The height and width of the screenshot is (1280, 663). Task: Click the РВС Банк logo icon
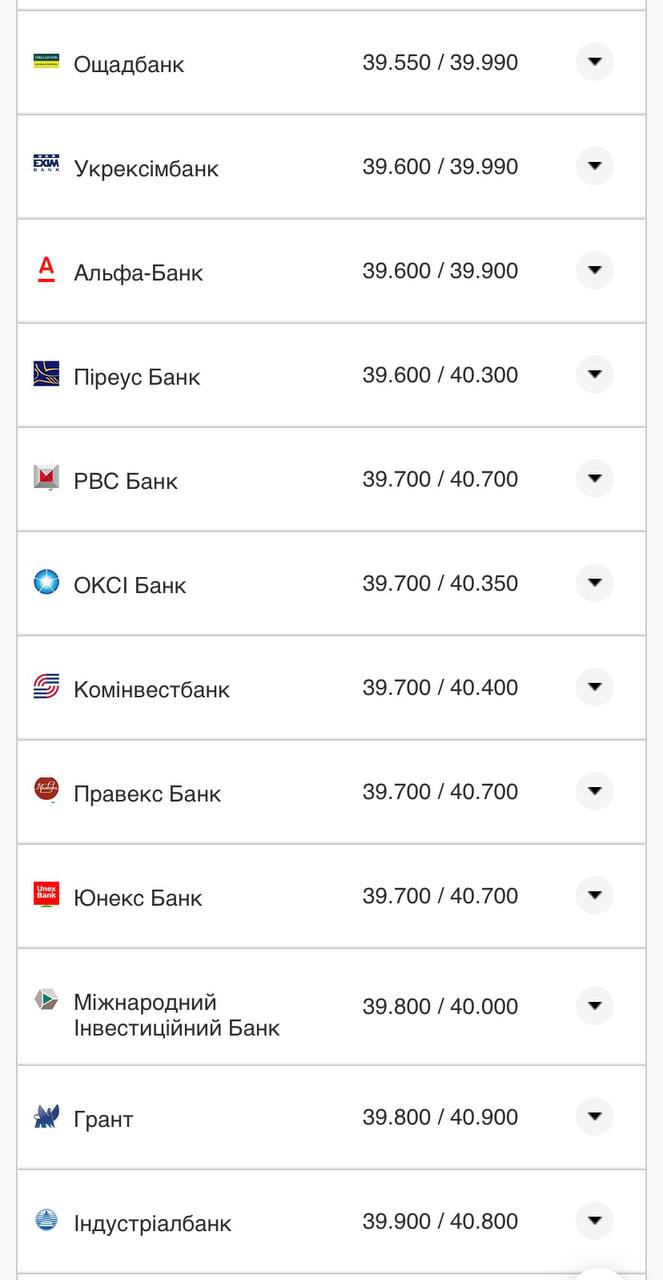click(x=46, y=478)
